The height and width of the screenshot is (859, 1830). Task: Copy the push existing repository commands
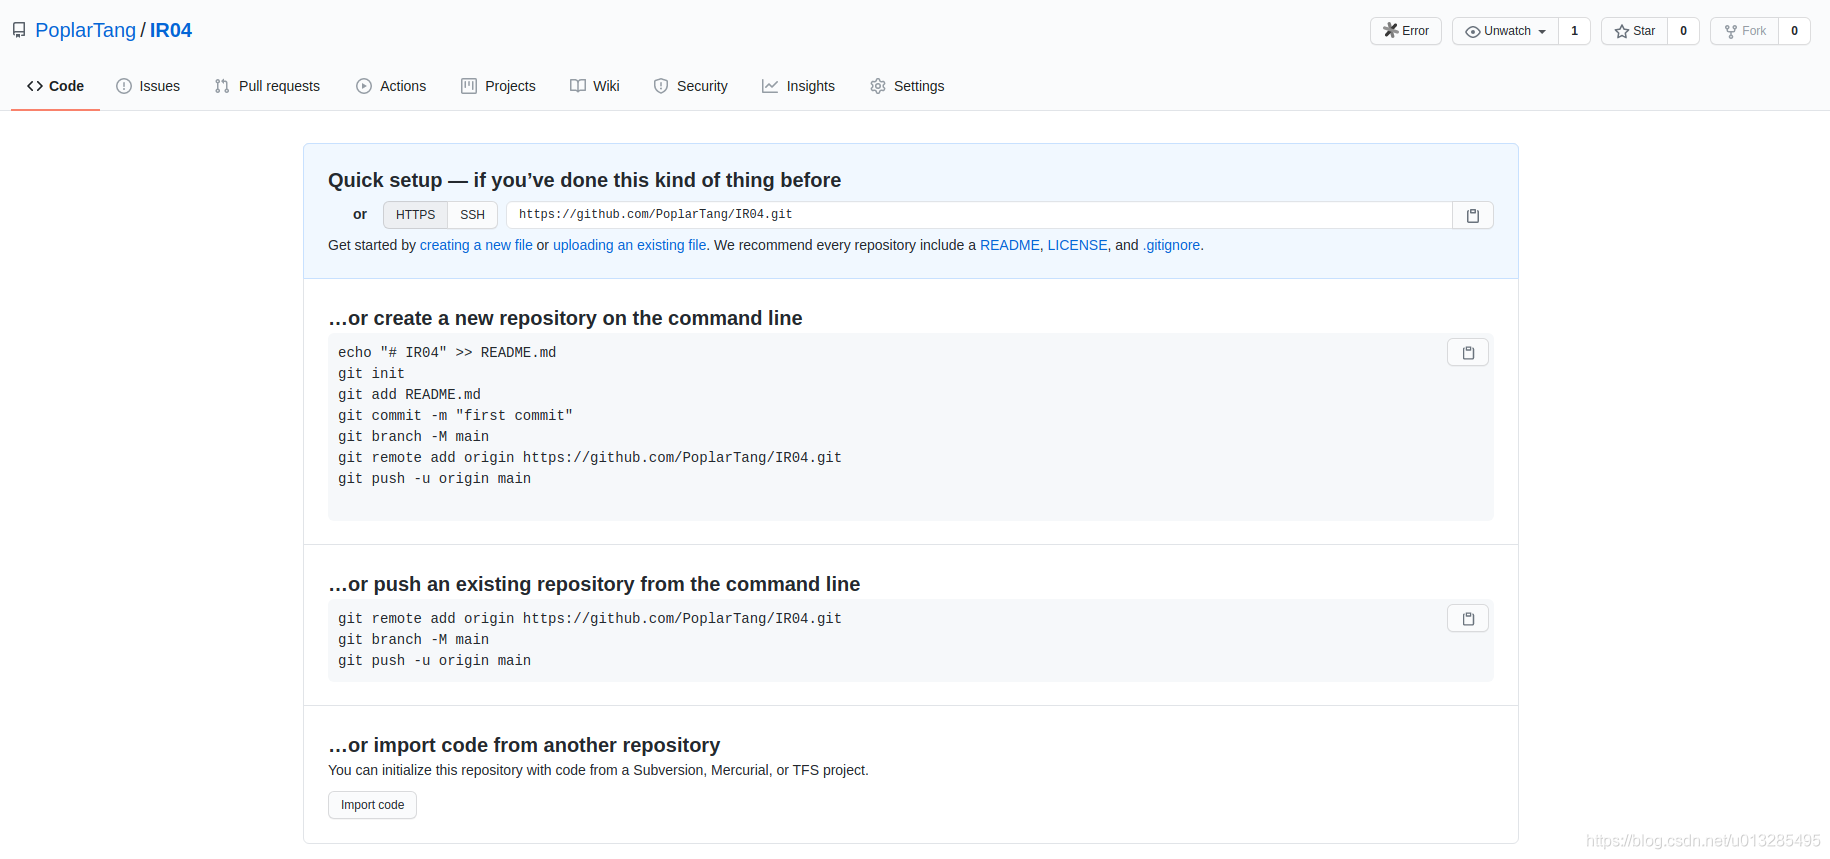[x=1468, y=618]
